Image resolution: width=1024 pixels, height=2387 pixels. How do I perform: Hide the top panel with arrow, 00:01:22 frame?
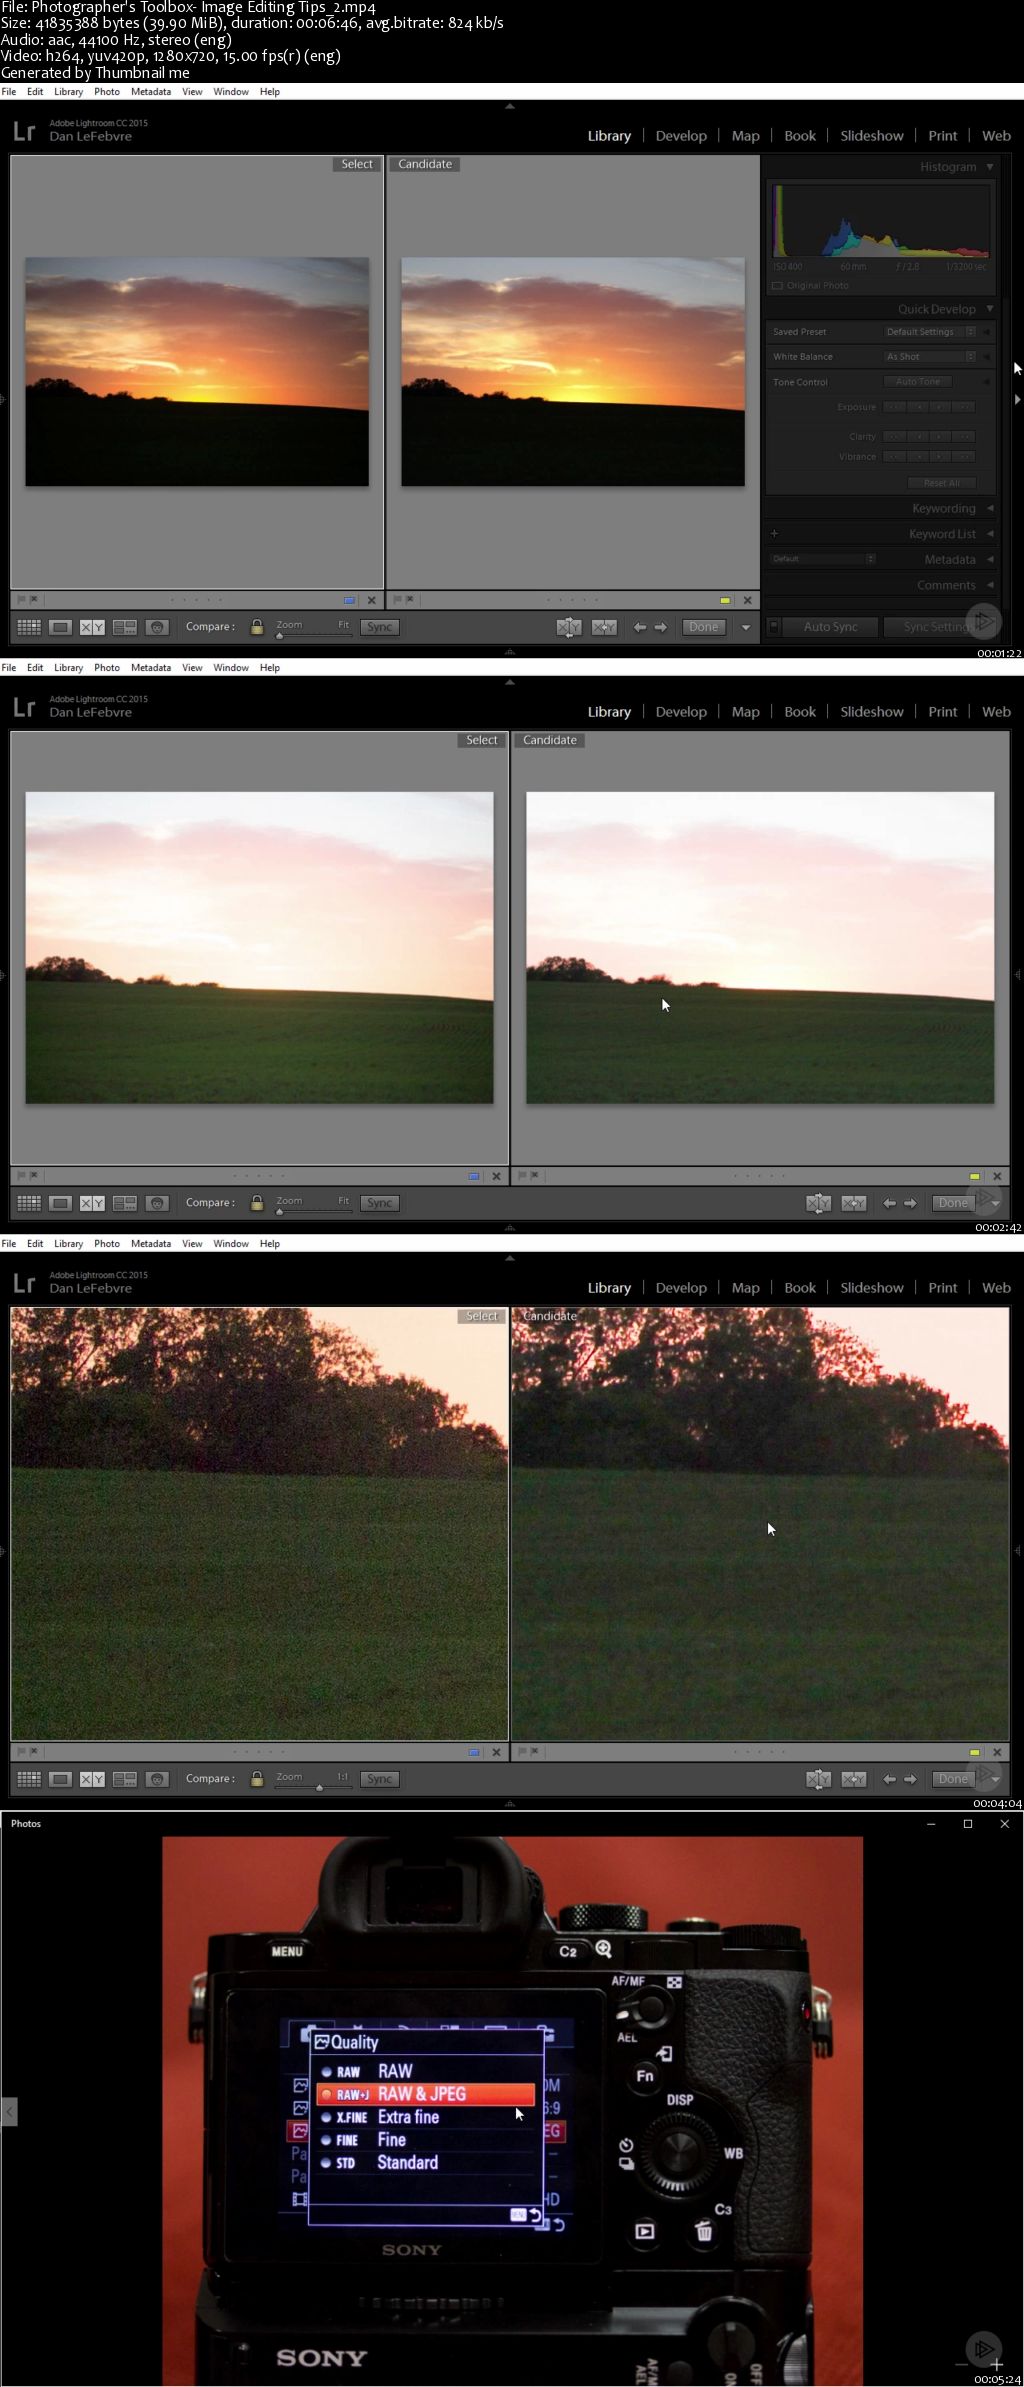coord(509,106)
